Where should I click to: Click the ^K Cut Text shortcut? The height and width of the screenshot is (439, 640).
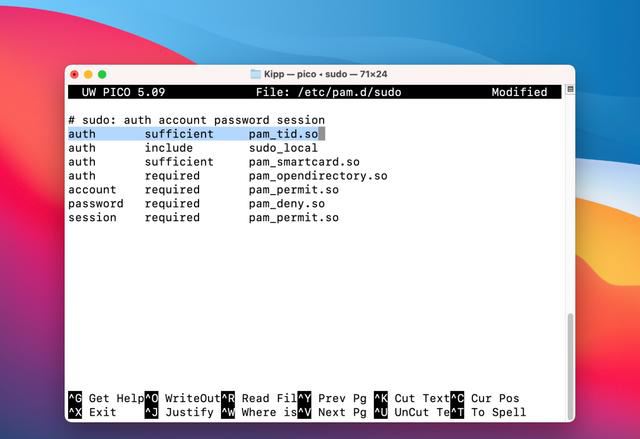coord(411,398)
